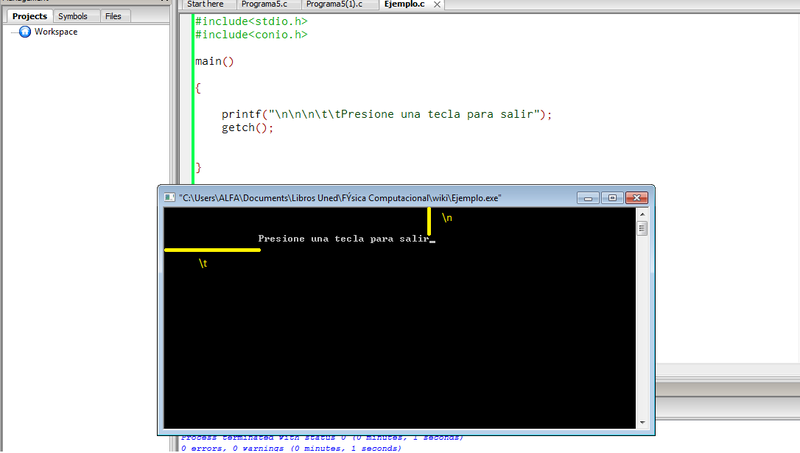Viewport: 800px width, 453px height.
Task: Click the #include<conio.h> code line
Action: 251,35
